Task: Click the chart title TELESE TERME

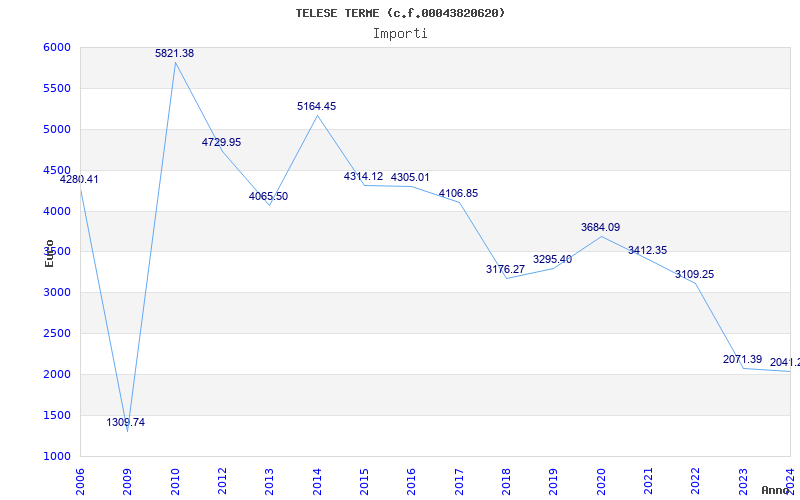Action: (x=400, y=13)
